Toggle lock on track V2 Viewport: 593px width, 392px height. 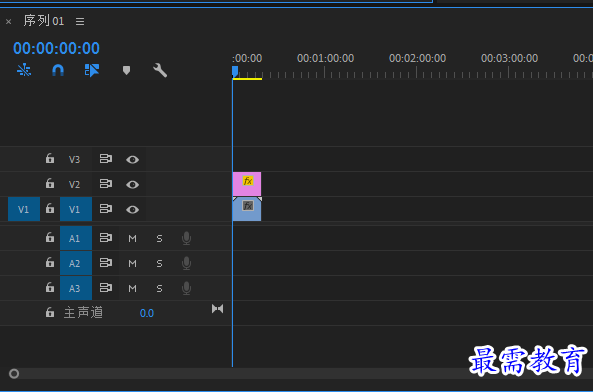tap(50, 184)
